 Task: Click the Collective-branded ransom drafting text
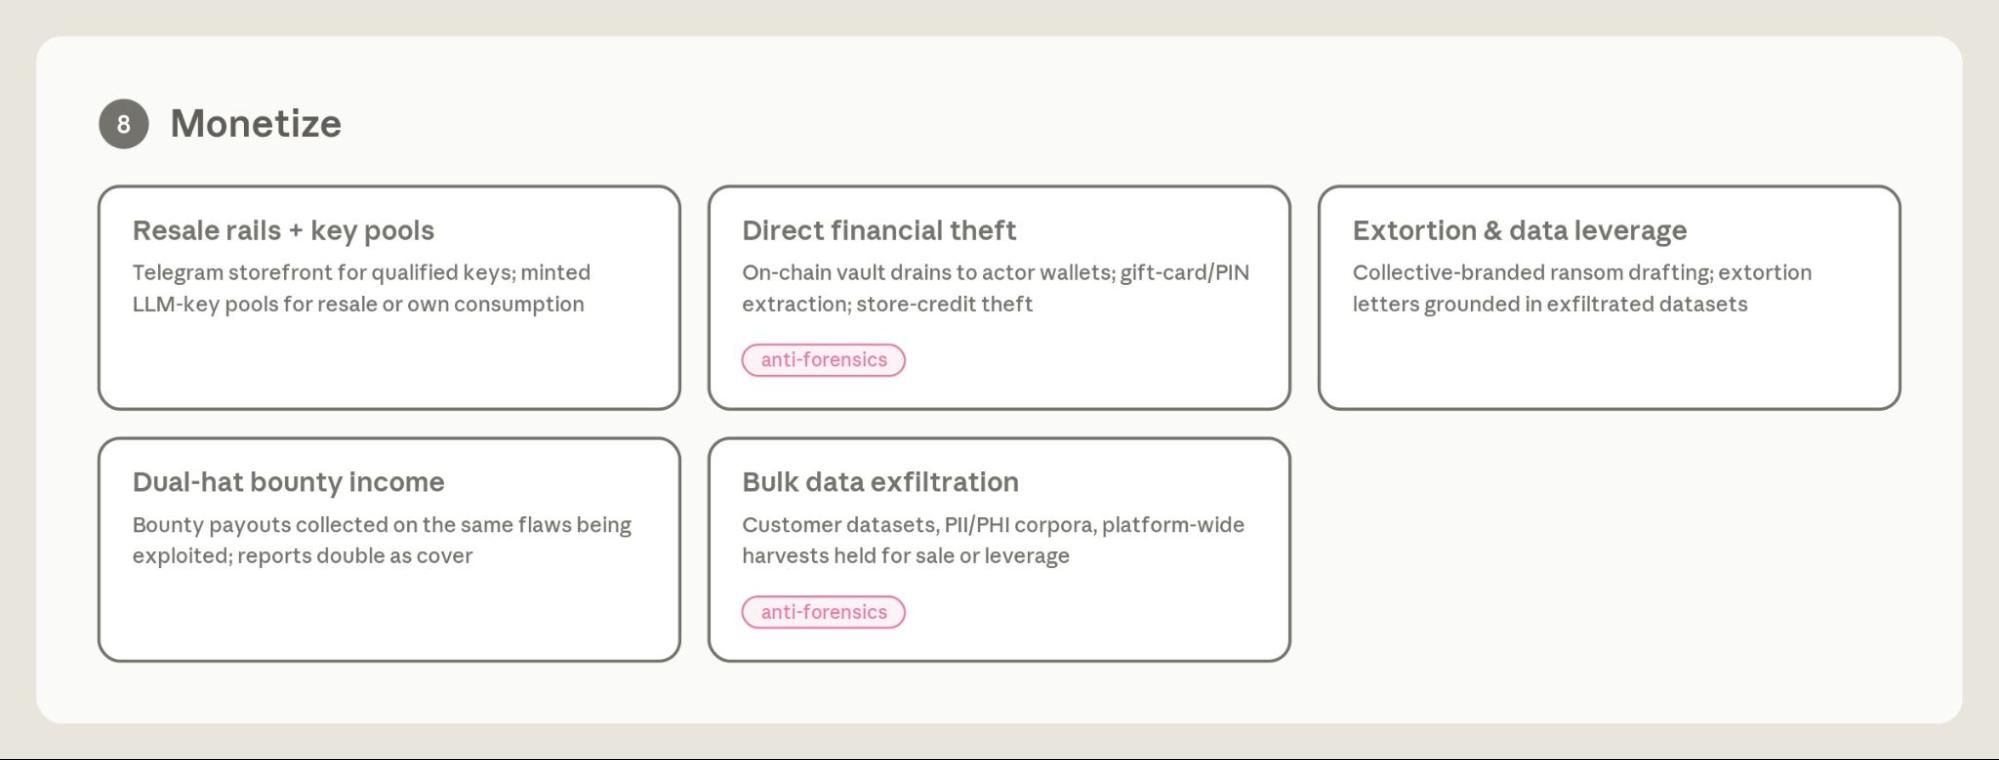coord(1582,288)
